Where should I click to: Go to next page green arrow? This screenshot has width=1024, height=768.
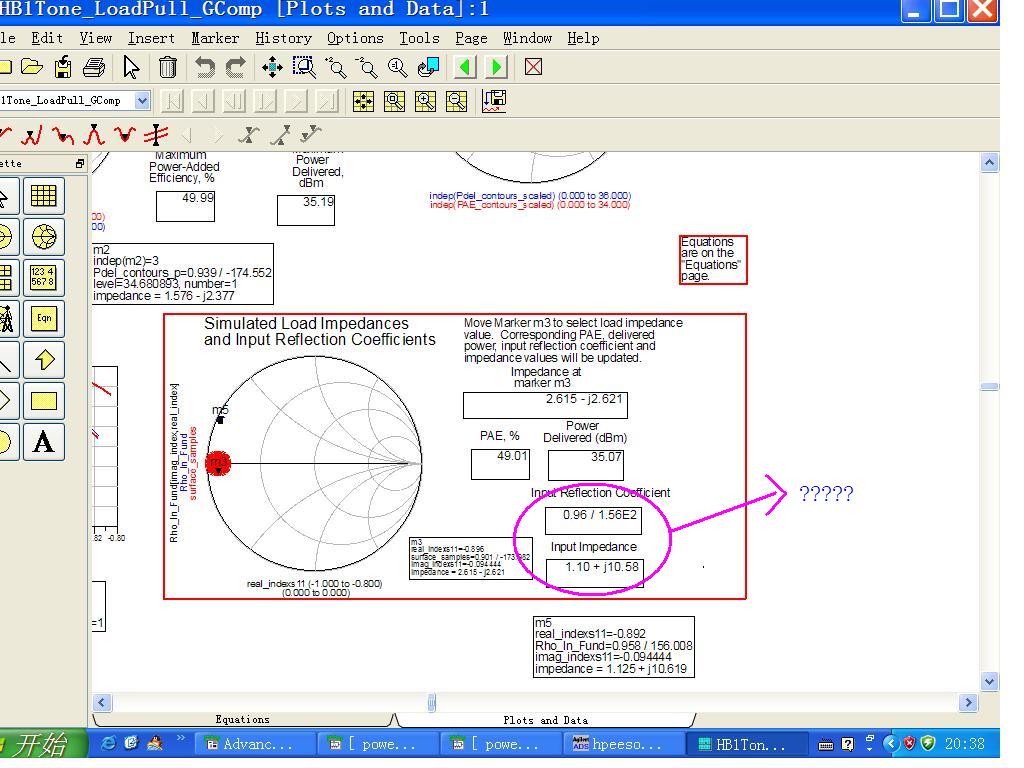496,67
